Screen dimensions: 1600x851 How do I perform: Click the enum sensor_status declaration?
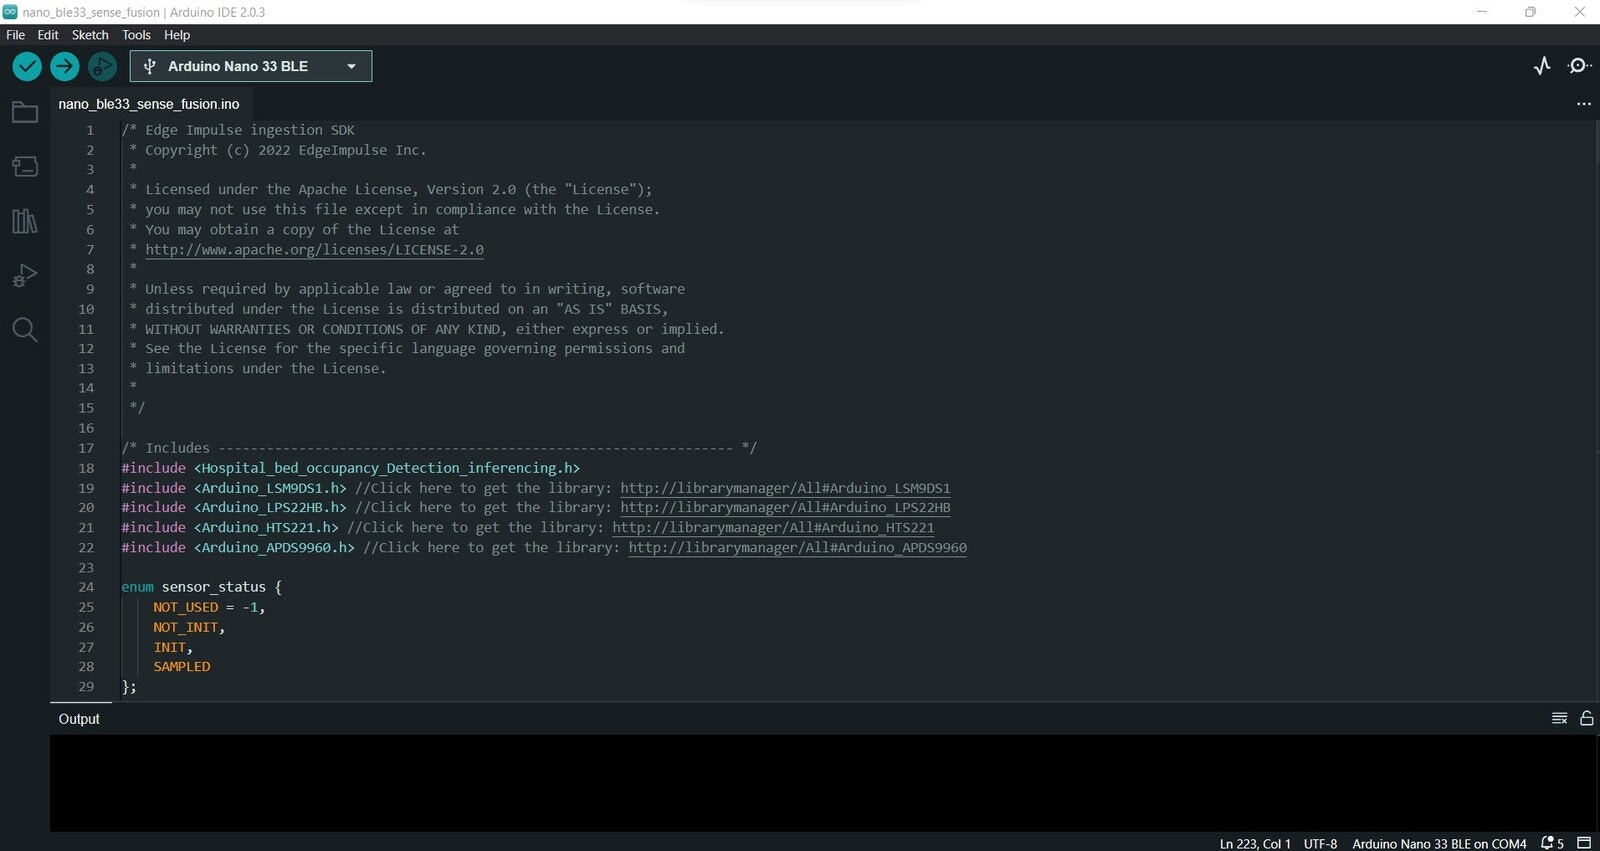point(201,587)
